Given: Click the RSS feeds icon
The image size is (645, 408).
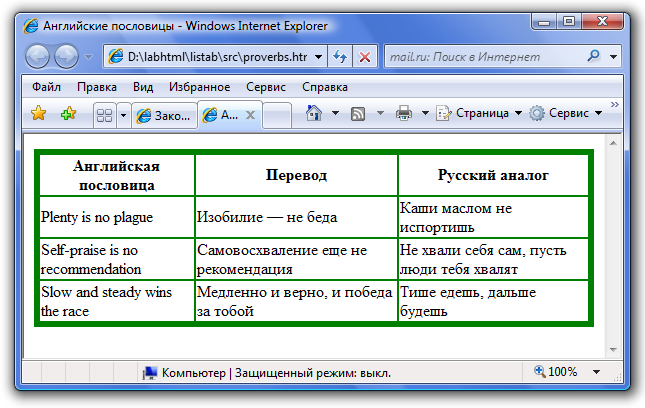Looking at the screenshot, I should [357, 114].
